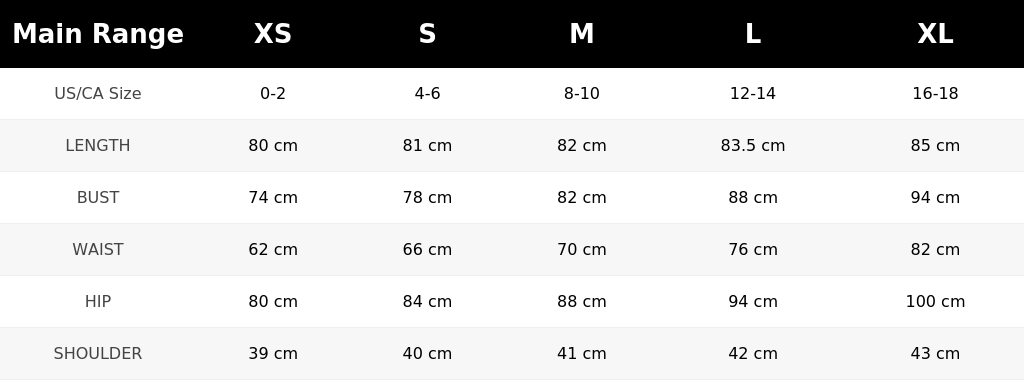
Task: Select the 0-2 size cell
Action: click(273, 93)
